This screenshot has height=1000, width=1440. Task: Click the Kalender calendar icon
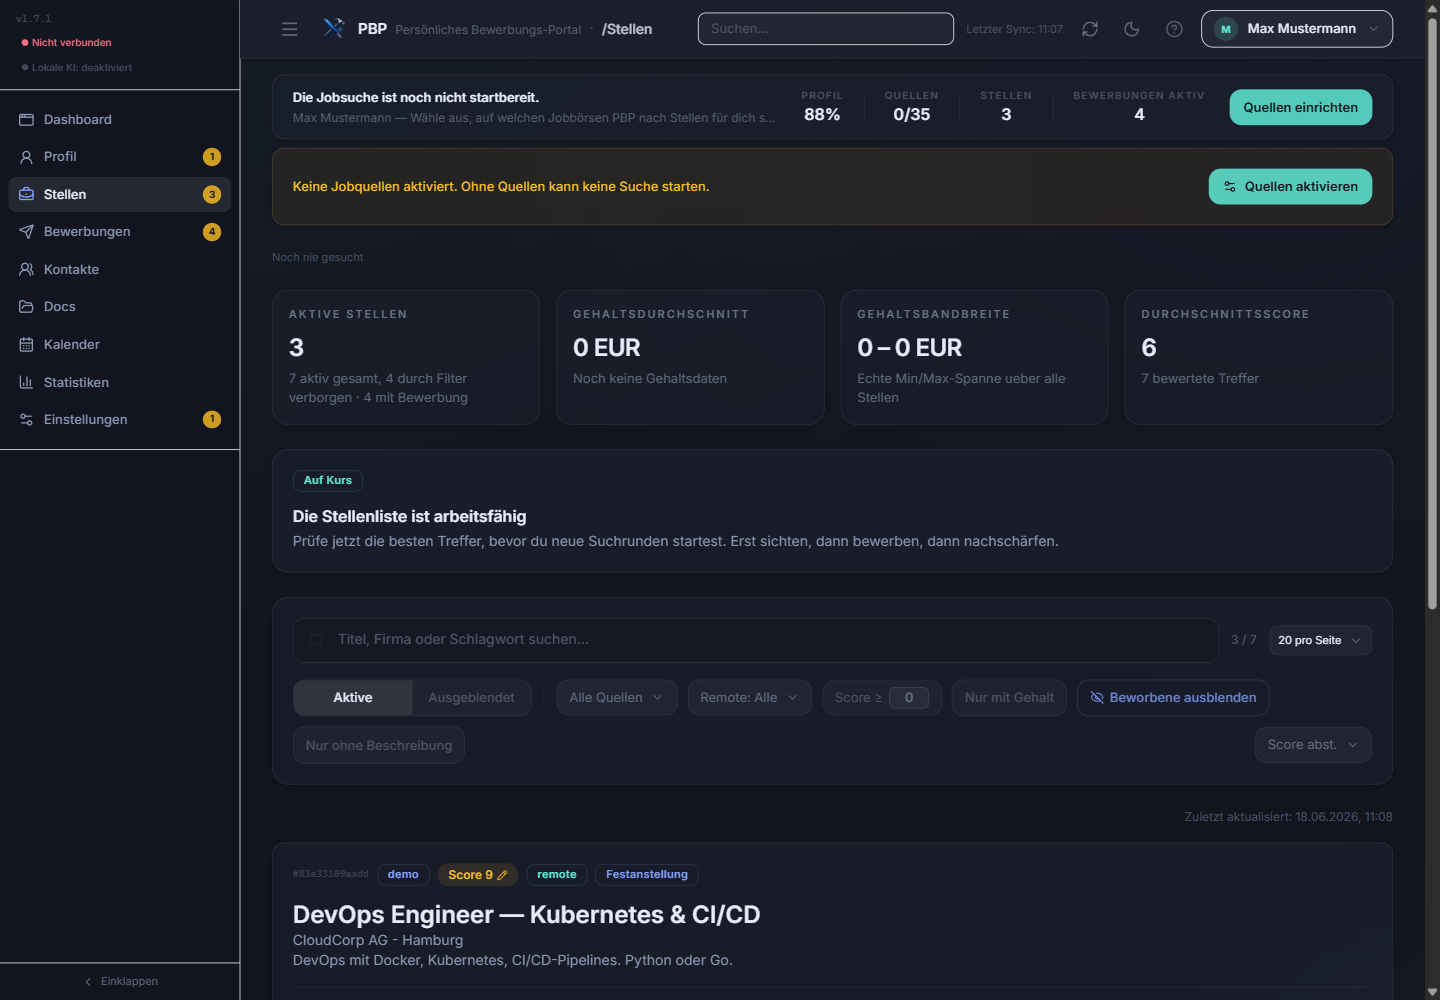click(26, 344)
